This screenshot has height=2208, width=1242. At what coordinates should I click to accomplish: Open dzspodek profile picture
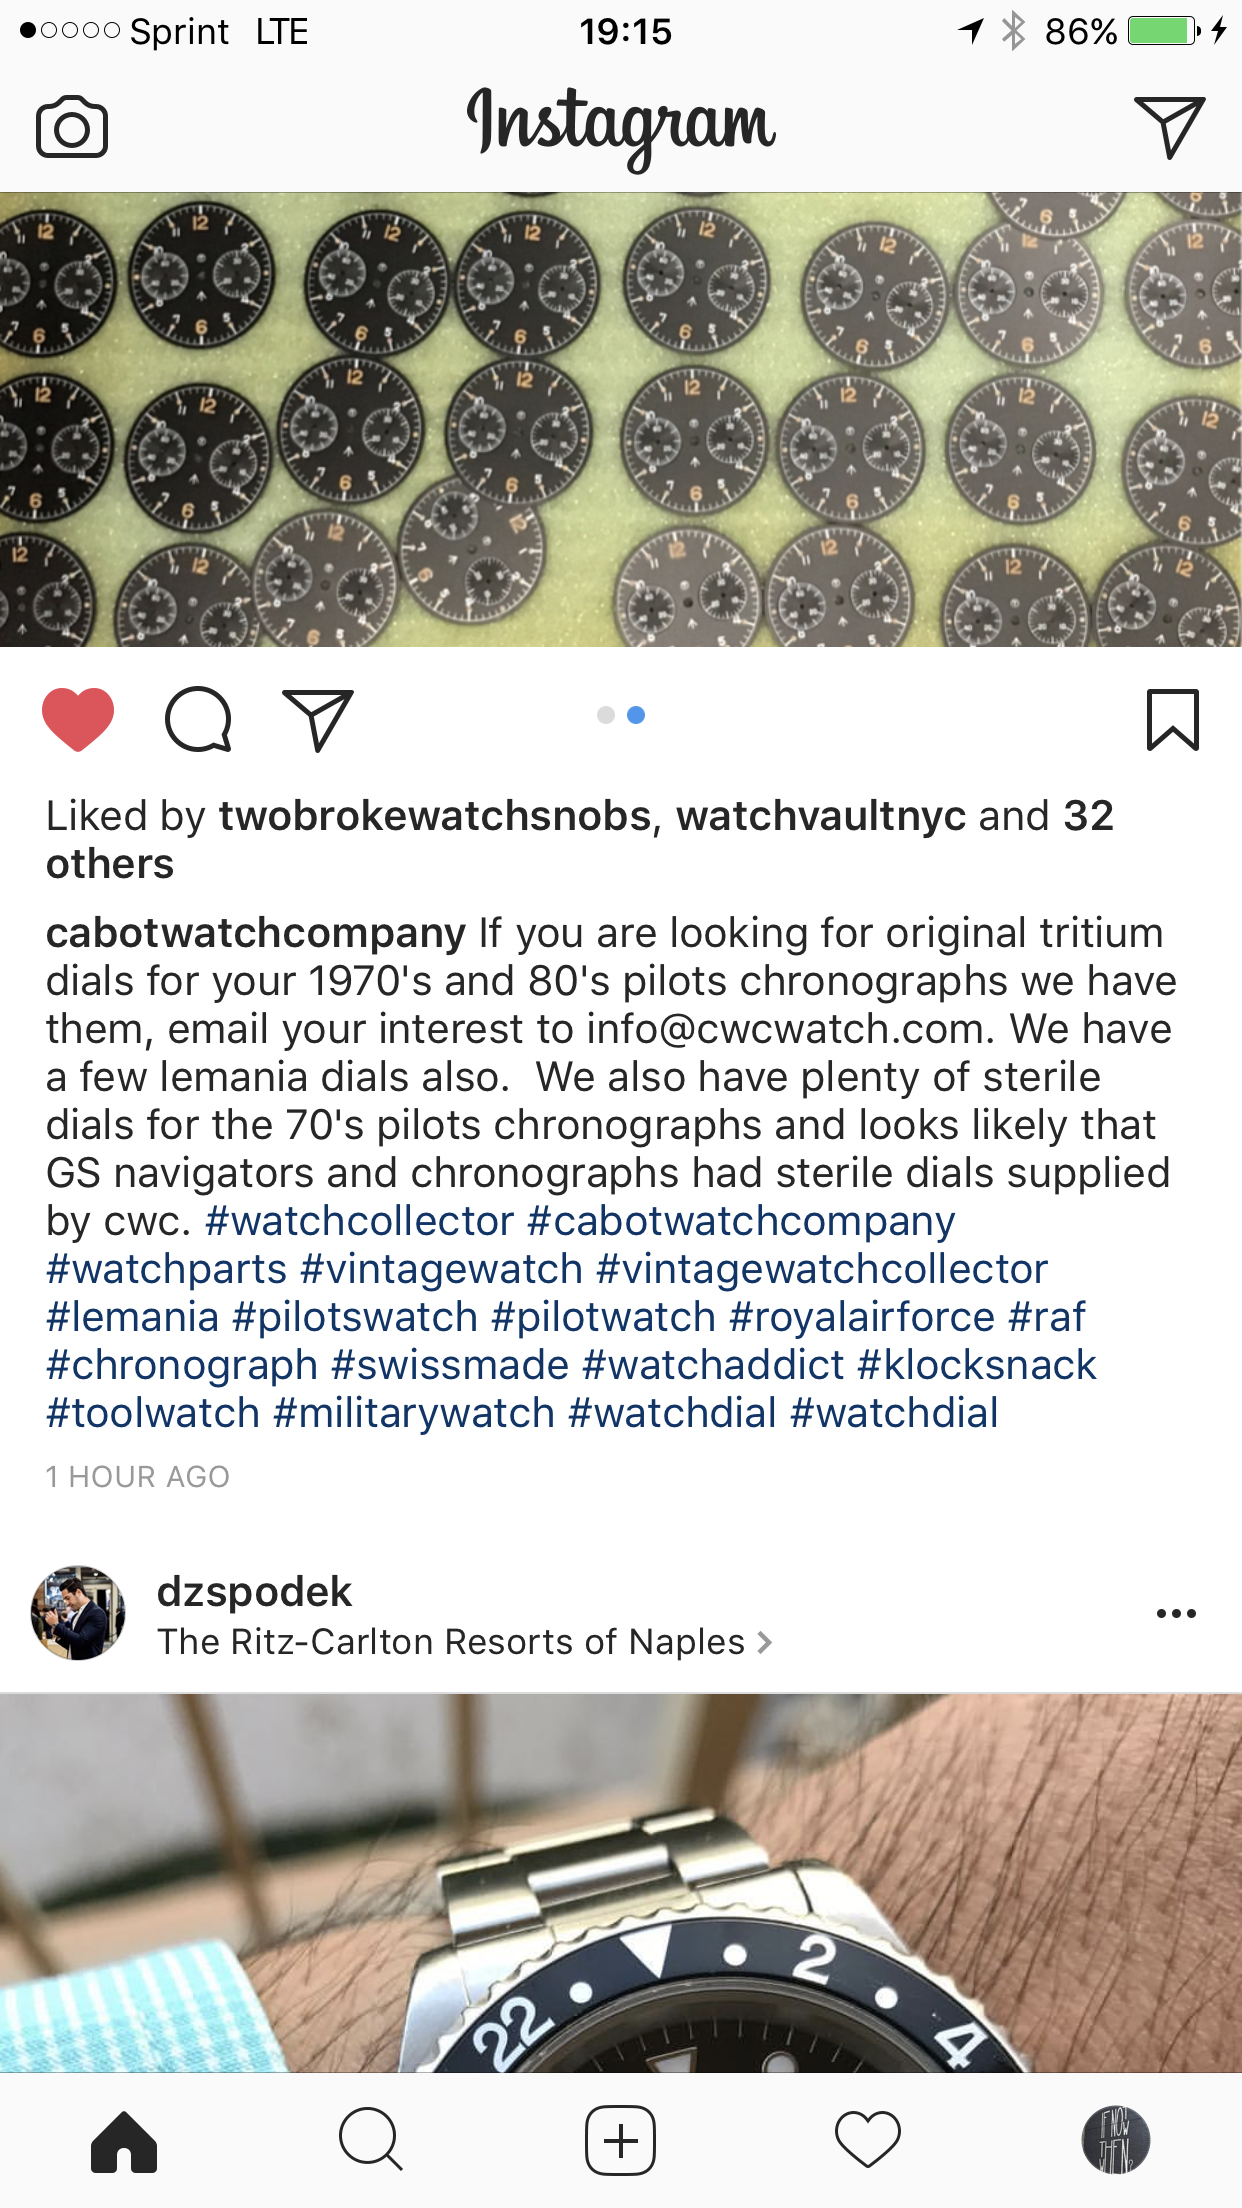78,1613
